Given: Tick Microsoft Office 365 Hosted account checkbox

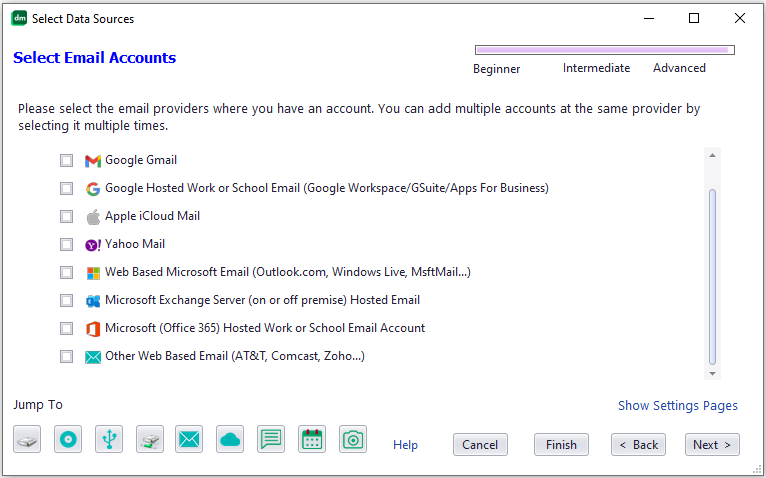Looking at the screenshot, I should 66,328.
